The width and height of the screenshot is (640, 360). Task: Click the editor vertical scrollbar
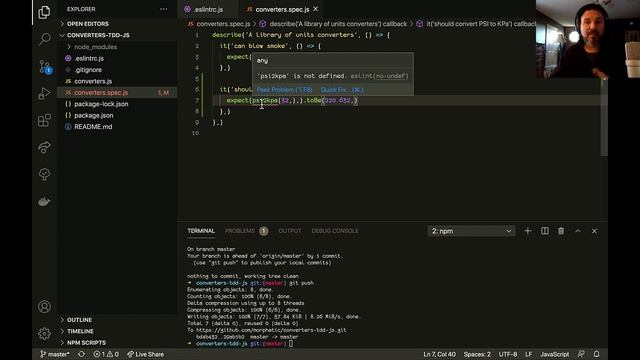pos(604,117)
